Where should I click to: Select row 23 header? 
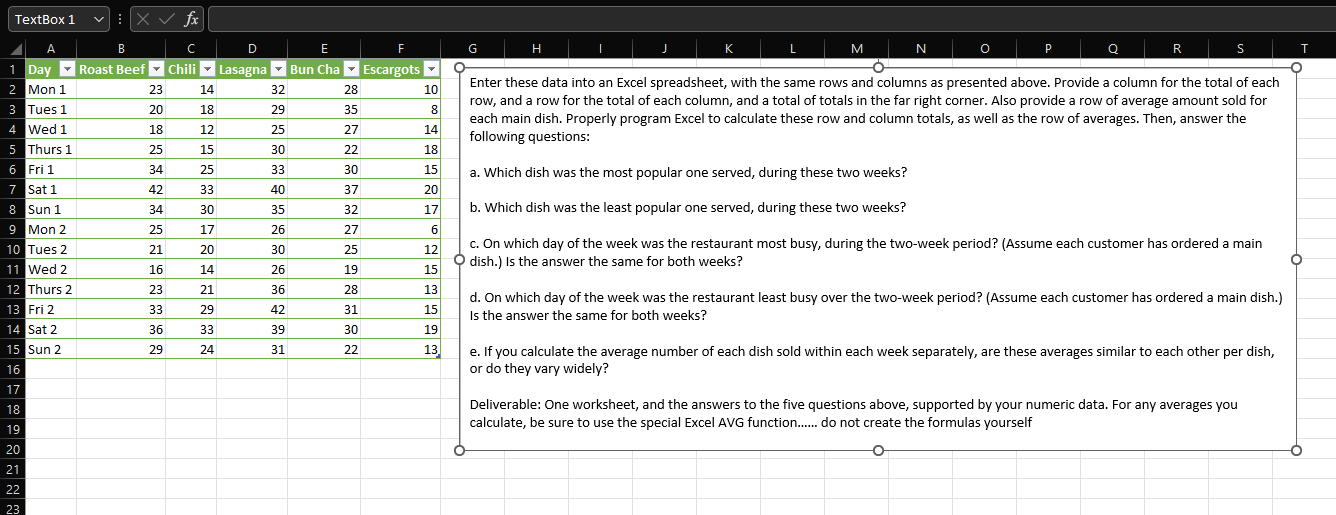point(12,508)
